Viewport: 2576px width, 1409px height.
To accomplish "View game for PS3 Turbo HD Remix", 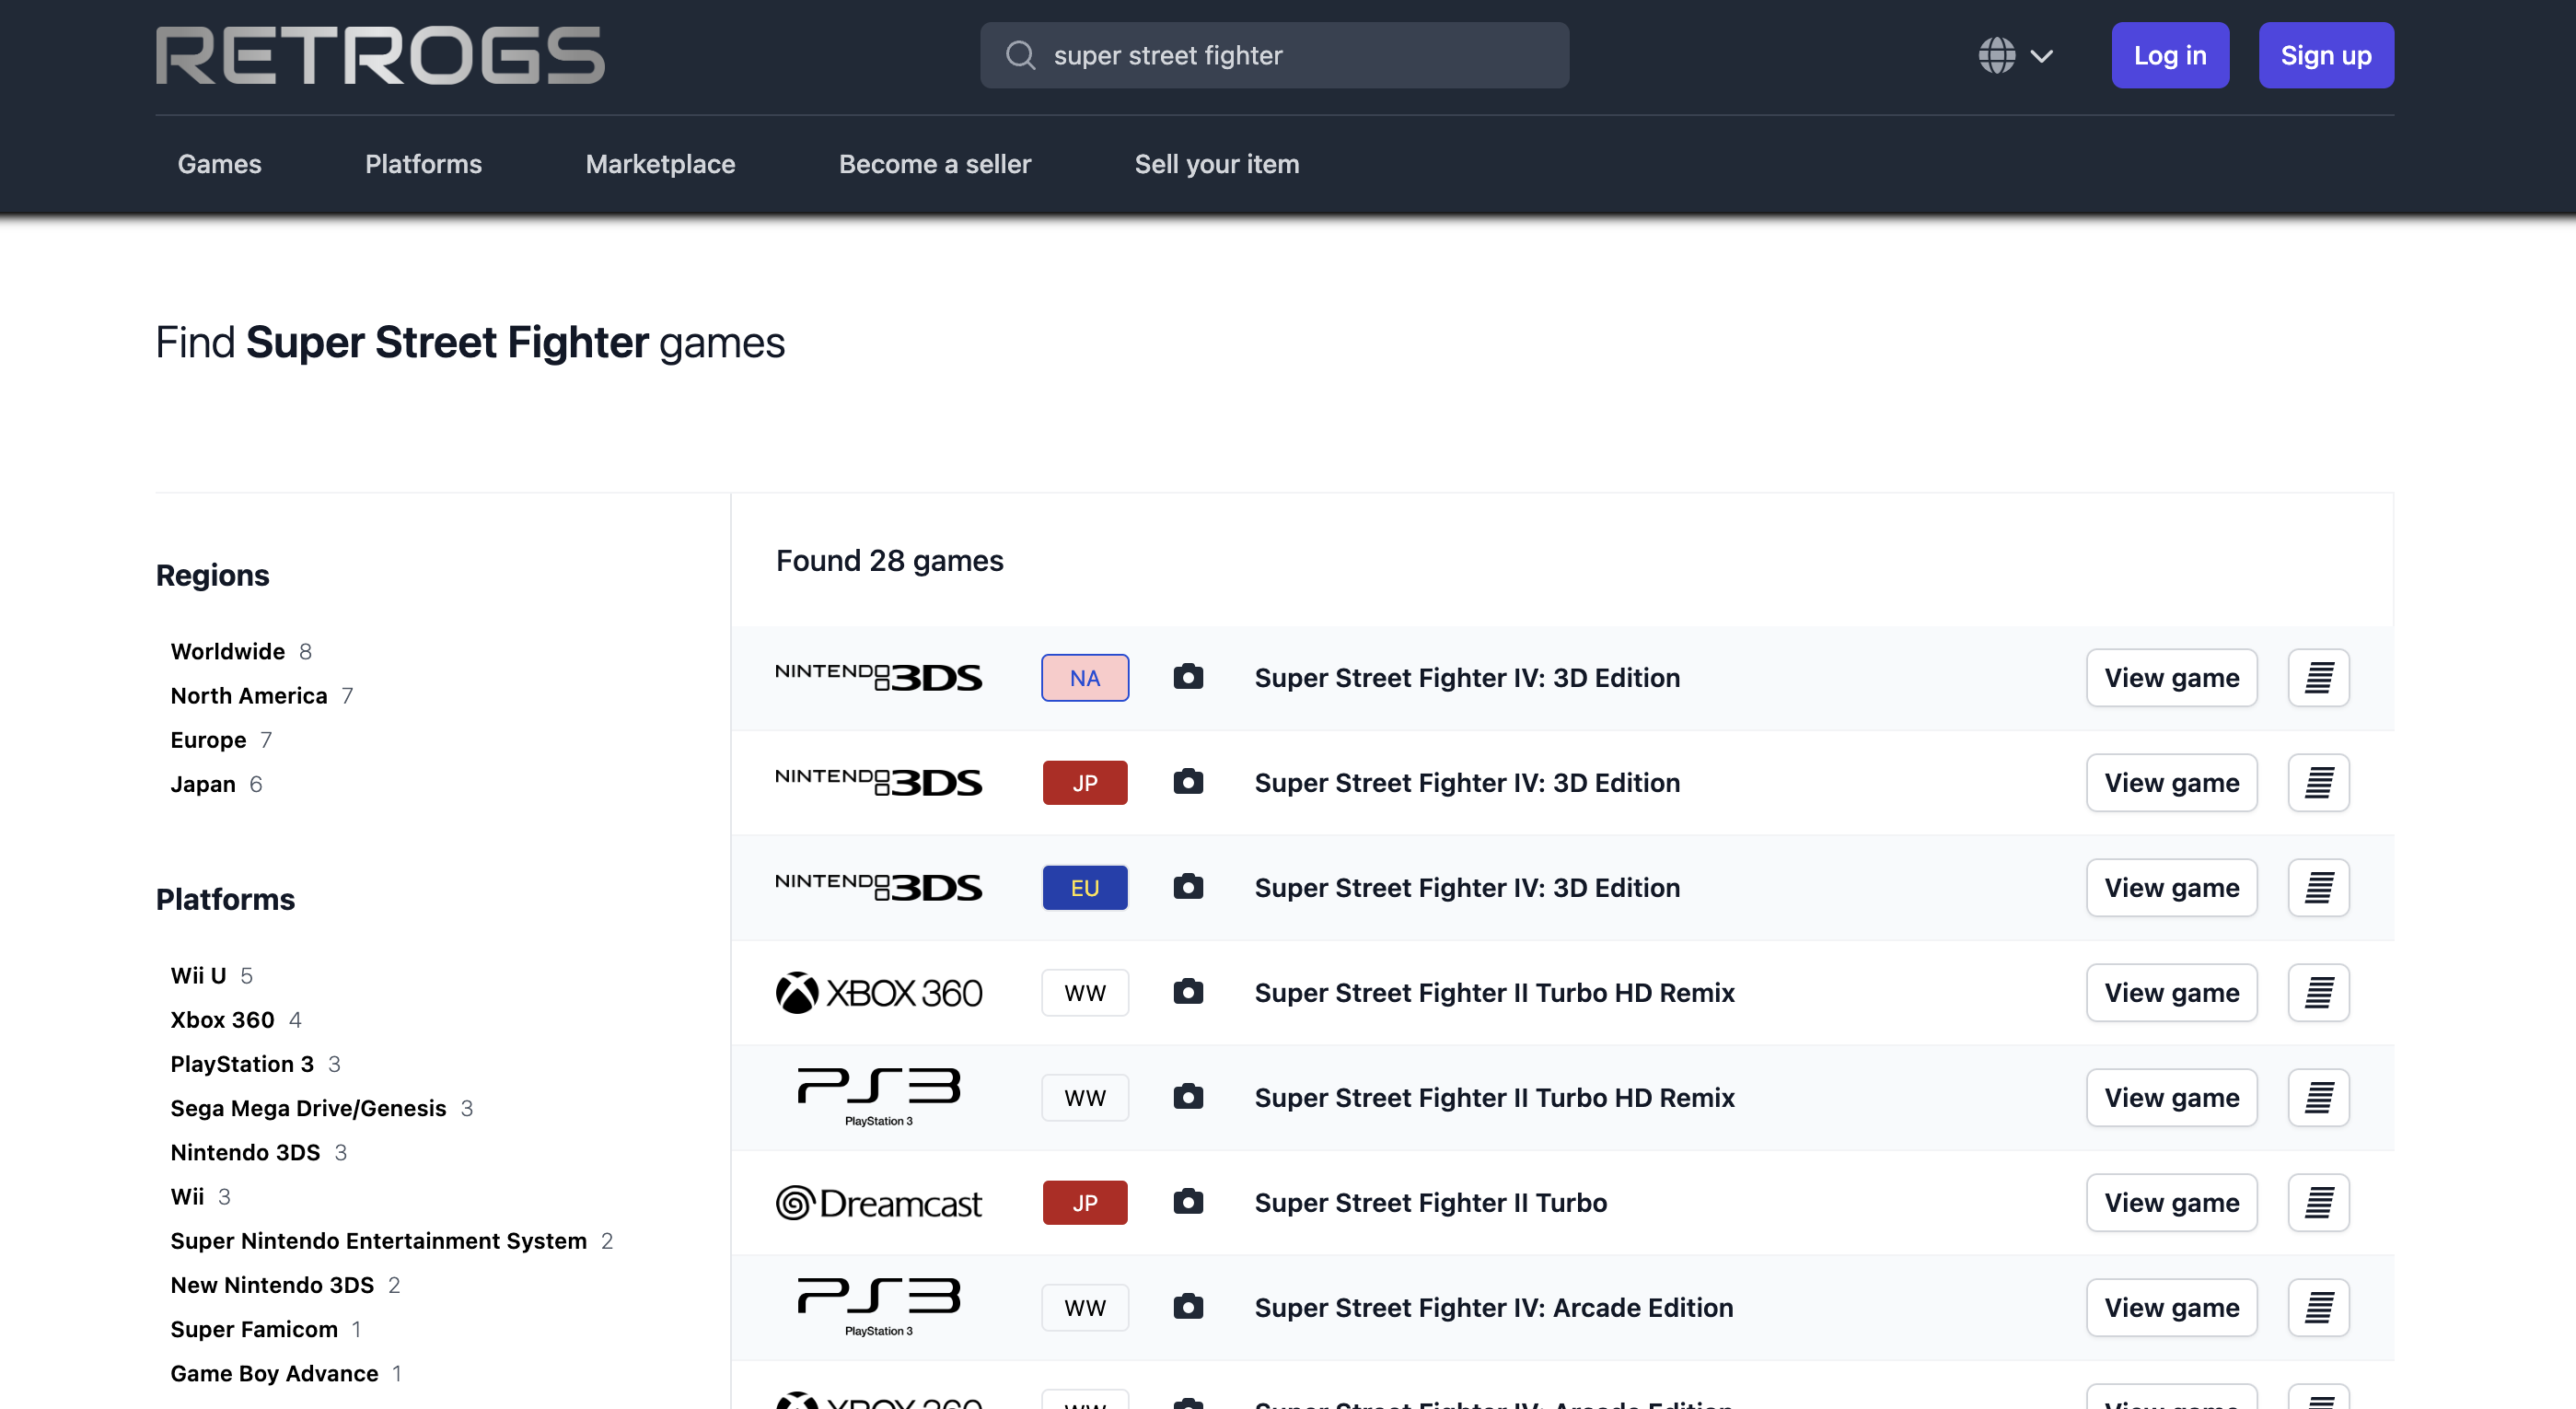I will coord(2171,1097).
